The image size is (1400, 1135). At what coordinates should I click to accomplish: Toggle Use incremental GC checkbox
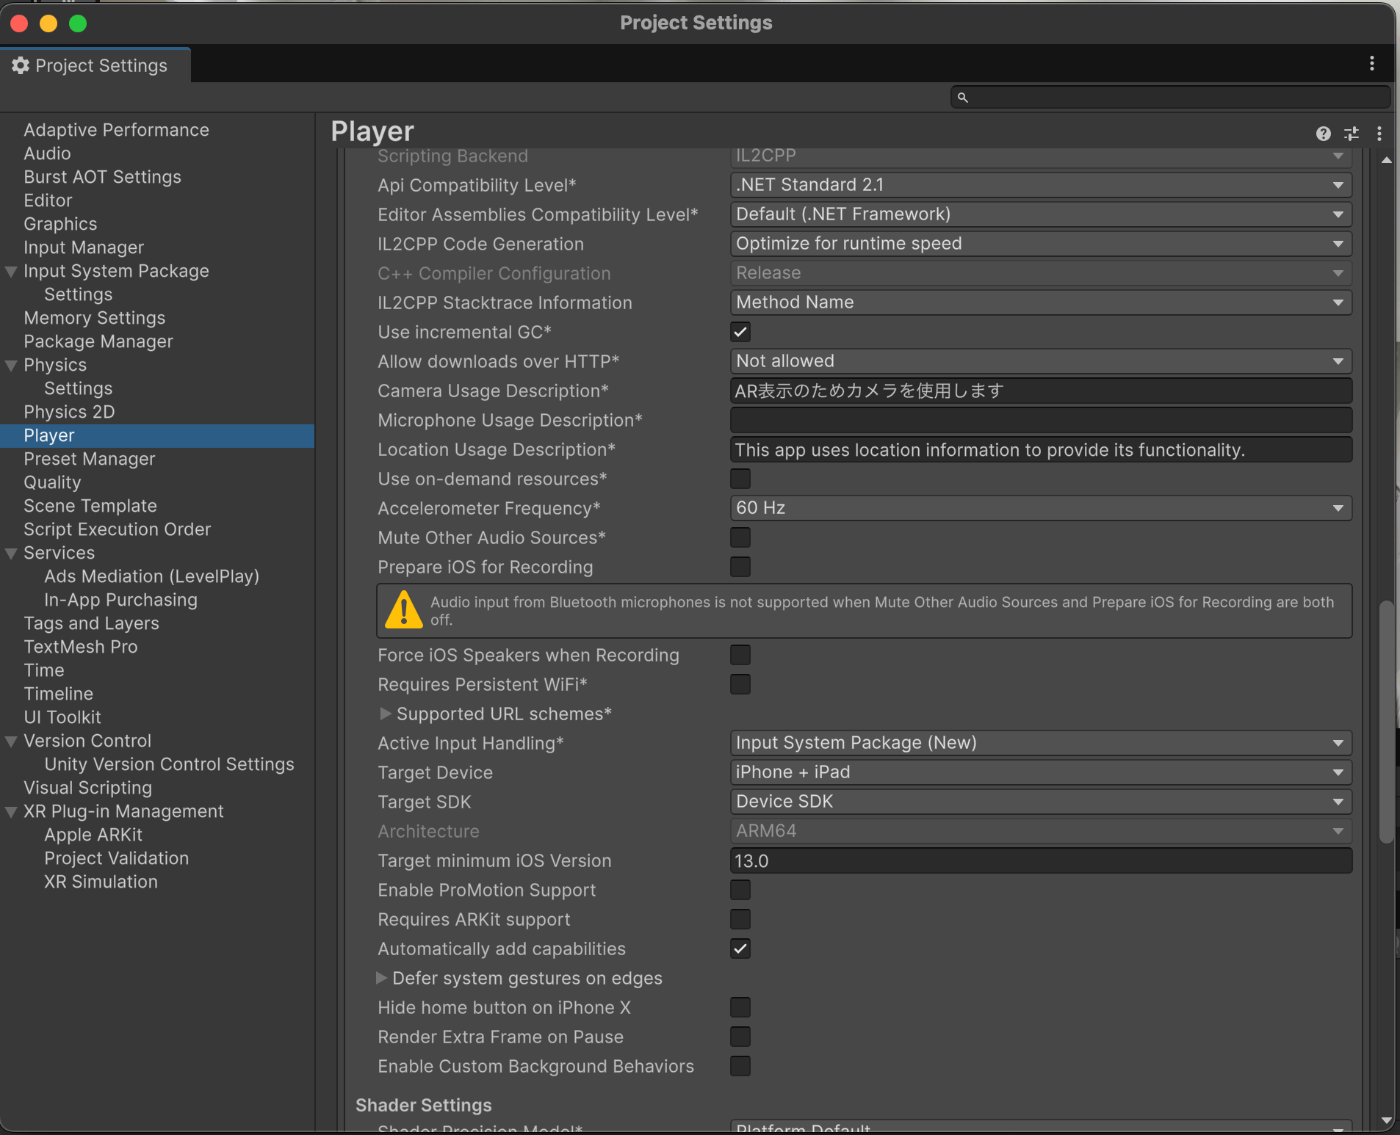pyautogui.click(x=740, y=332)
